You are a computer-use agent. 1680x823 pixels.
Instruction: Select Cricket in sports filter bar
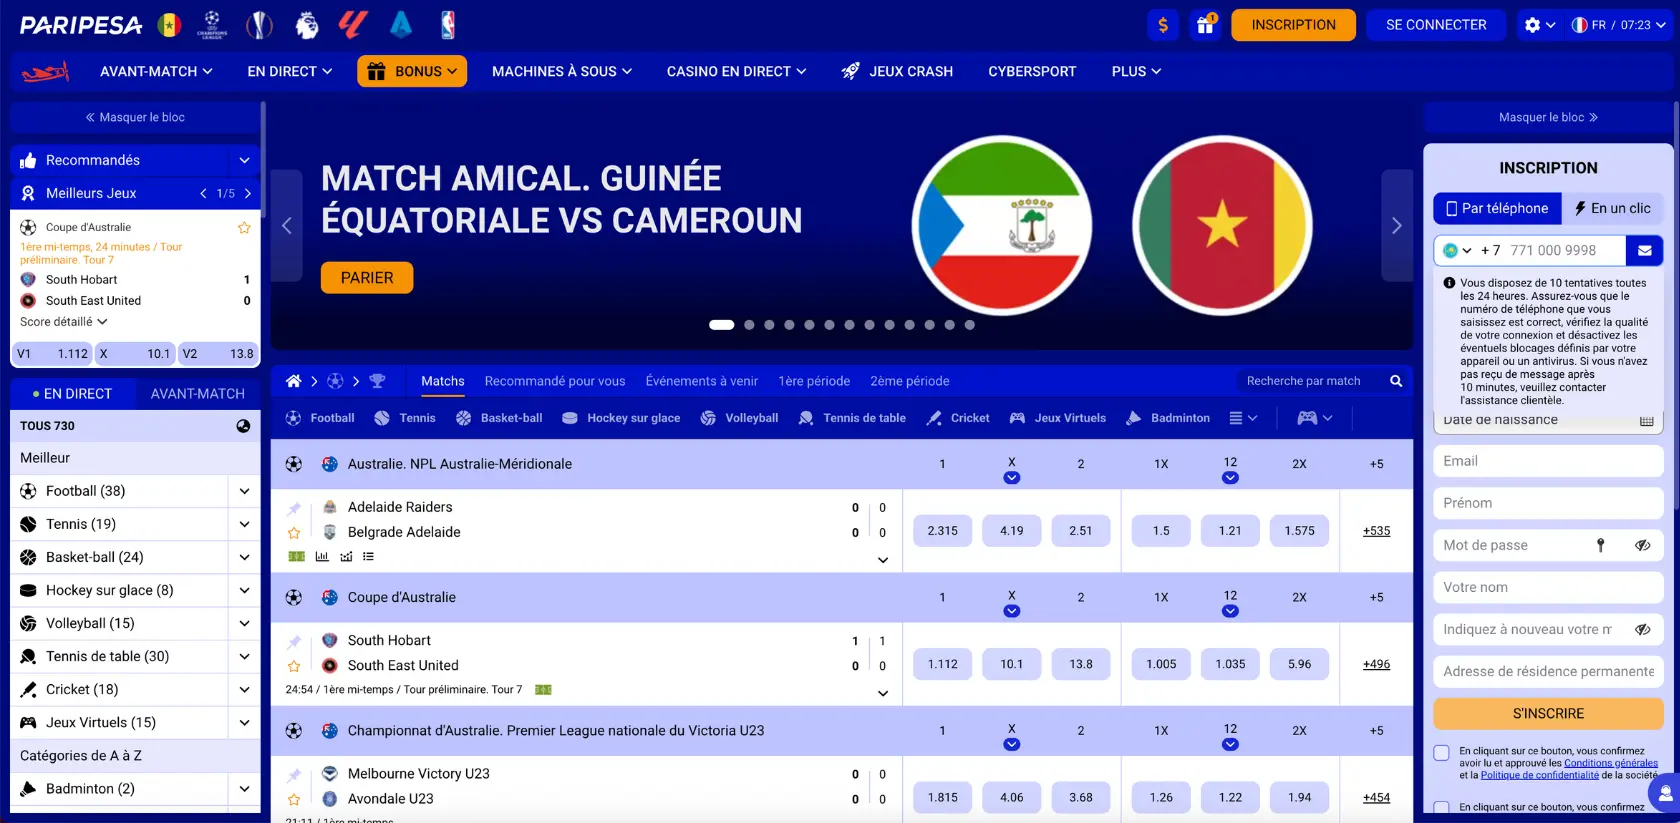tap(958, 418)
